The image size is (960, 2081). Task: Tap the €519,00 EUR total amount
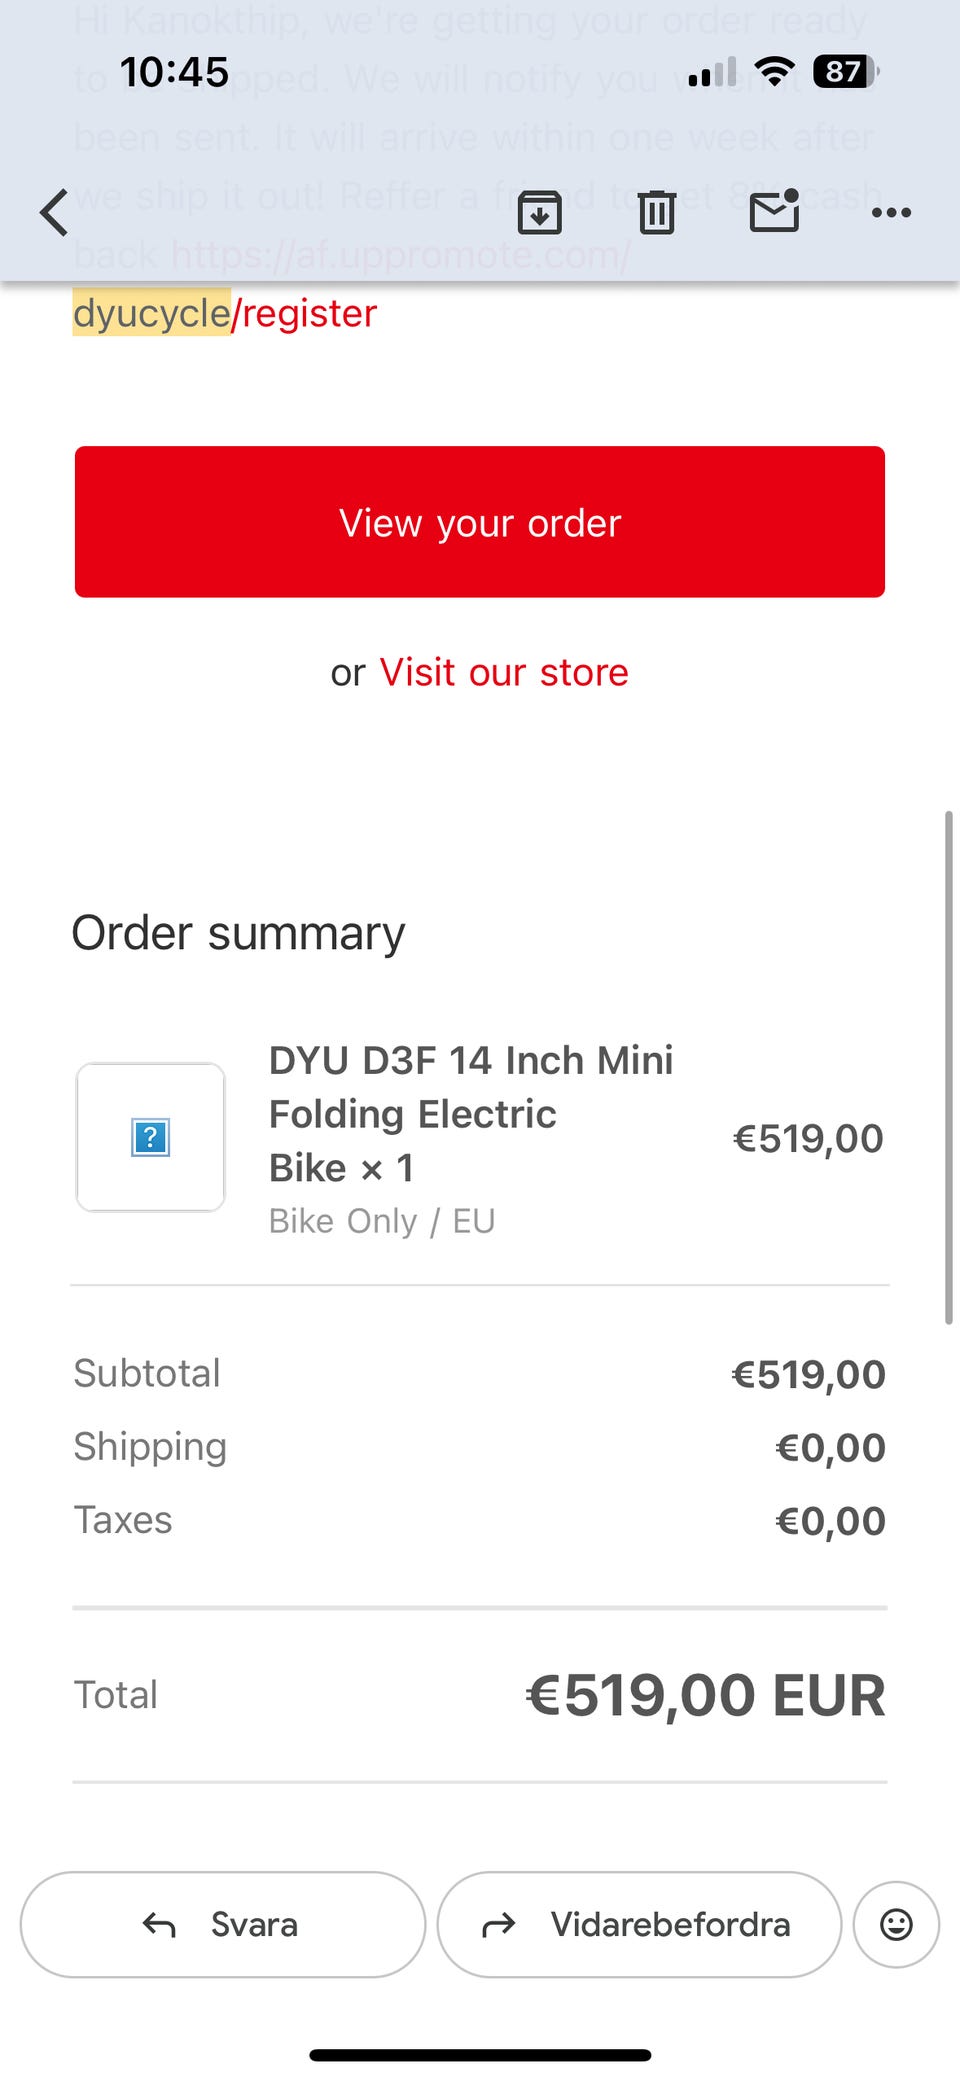(x=705, y=1695)
